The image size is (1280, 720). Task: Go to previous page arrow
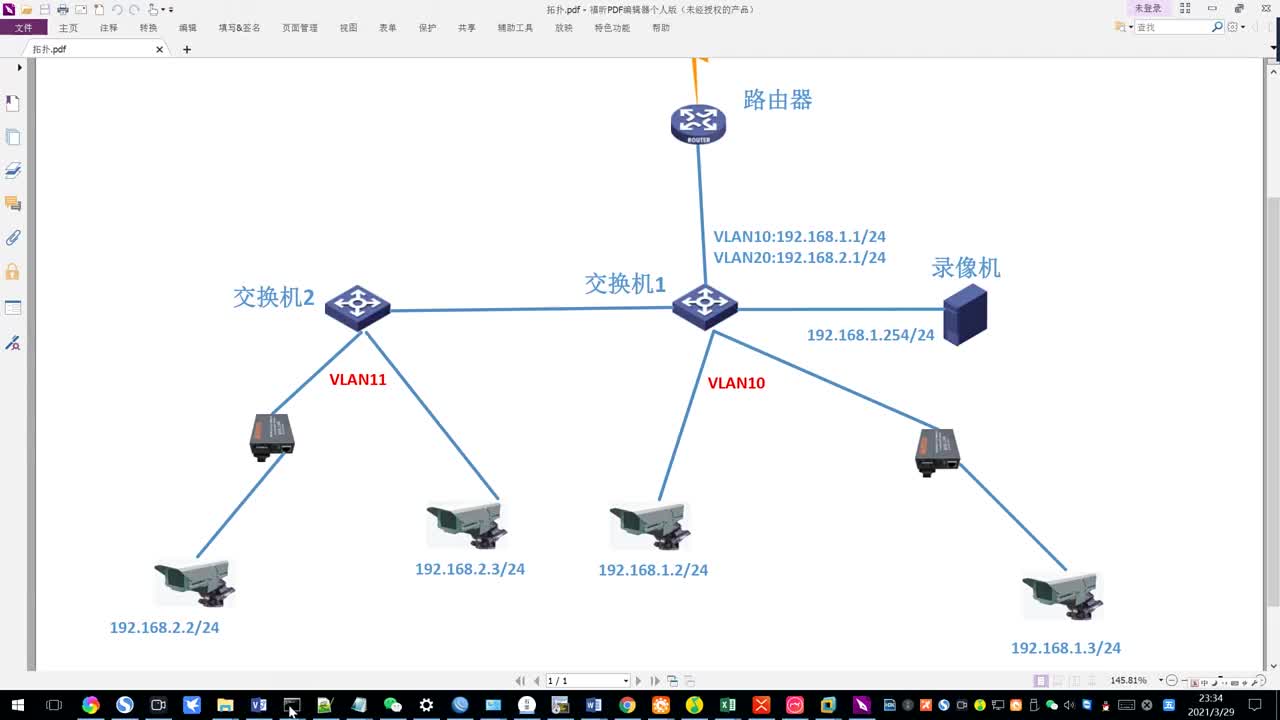tap(537, 681)
